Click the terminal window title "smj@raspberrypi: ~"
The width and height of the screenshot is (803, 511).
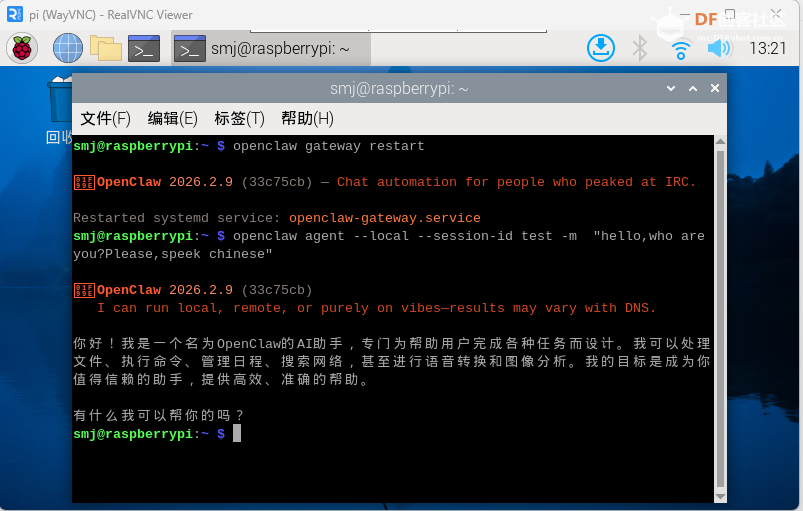399,89
